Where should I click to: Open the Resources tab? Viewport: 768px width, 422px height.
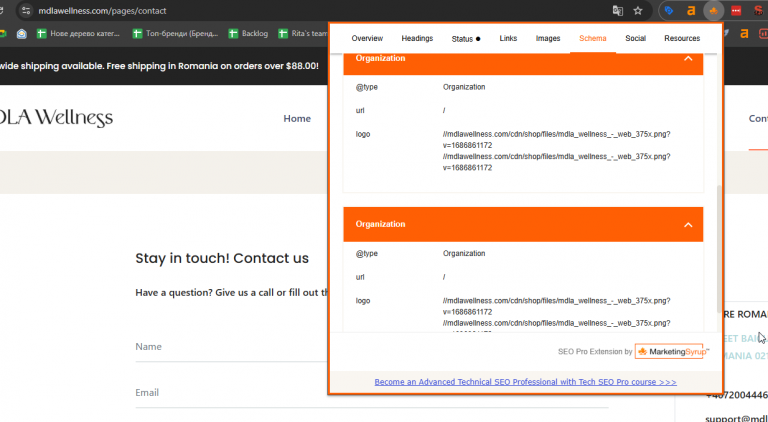click(x=682, y=38)
